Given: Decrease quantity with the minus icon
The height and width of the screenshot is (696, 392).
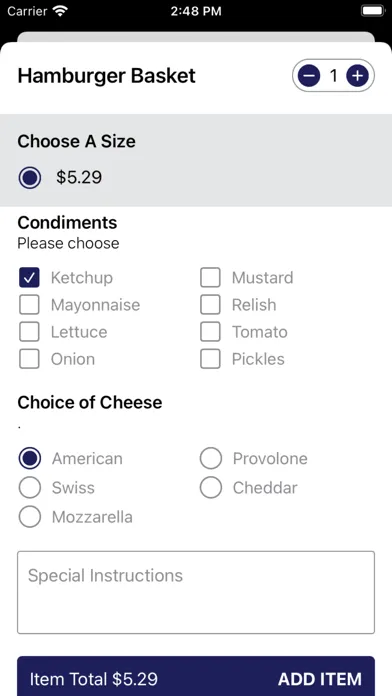Looking at the screenshot, I should pos(309,76).
